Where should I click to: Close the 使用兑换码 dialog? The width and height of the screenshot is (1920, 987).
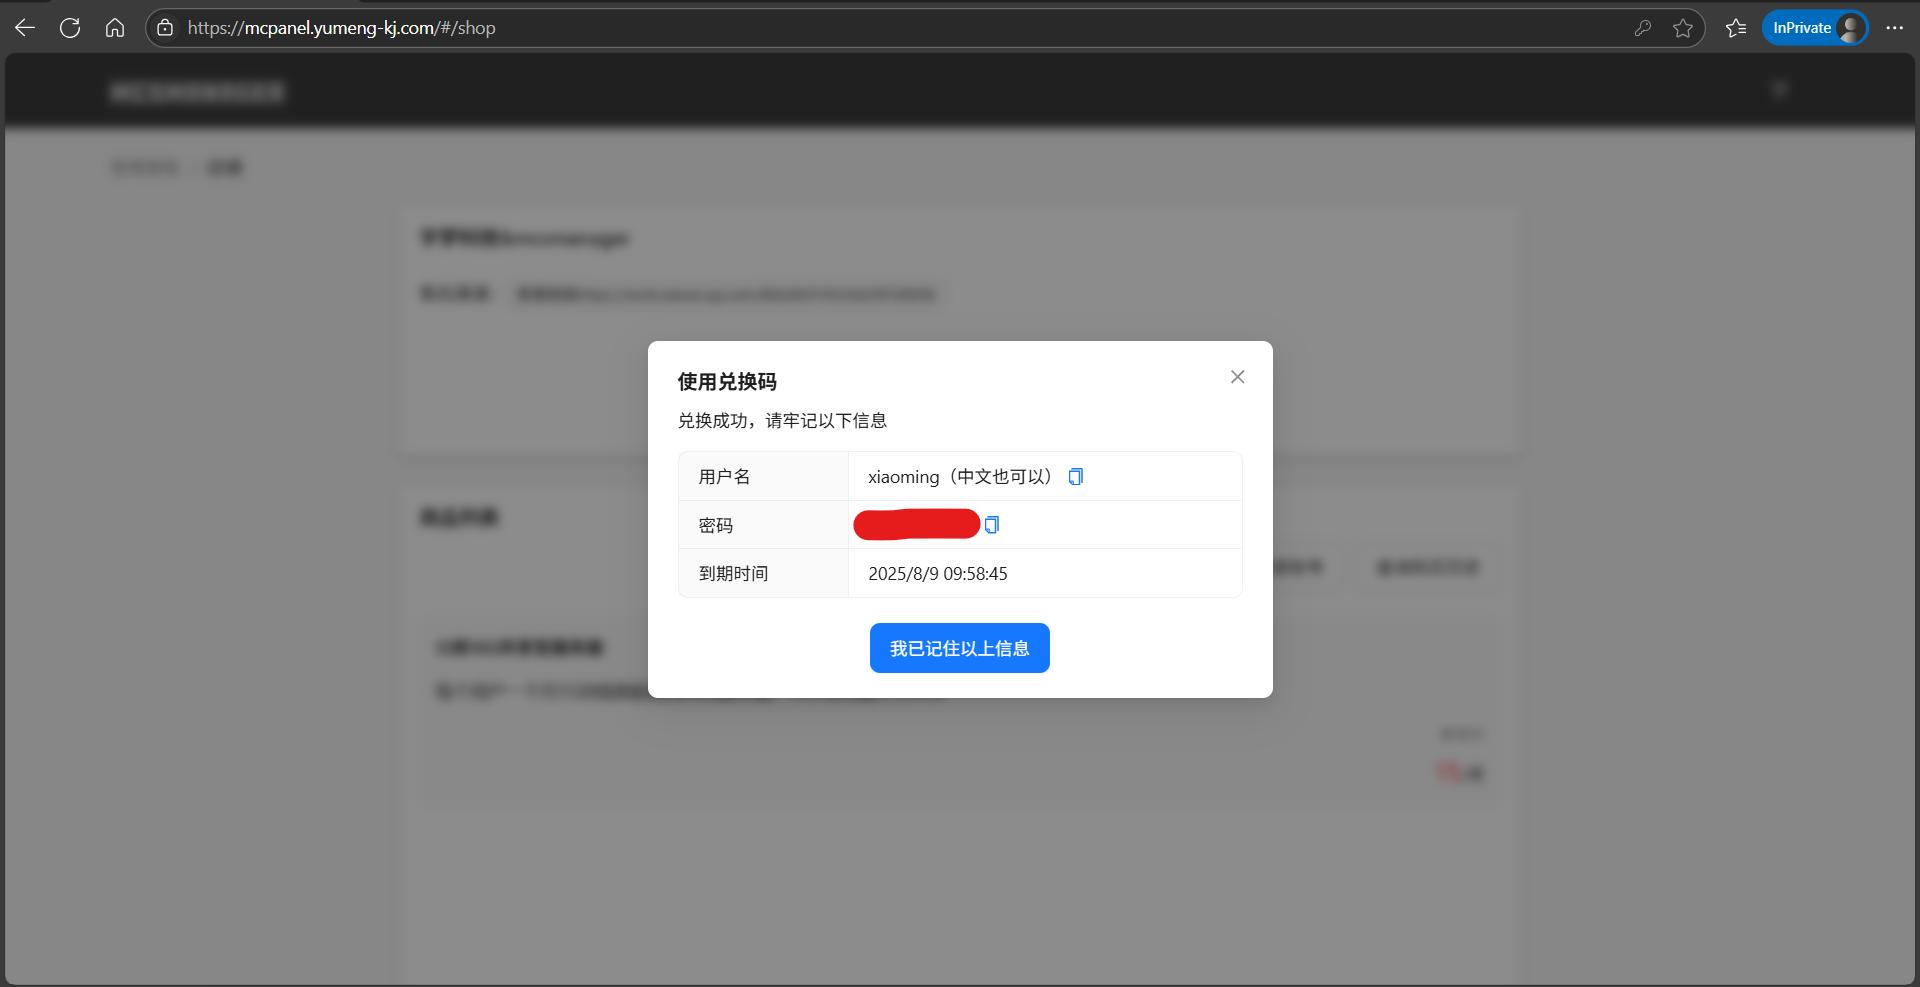[x=1237, y=377]
